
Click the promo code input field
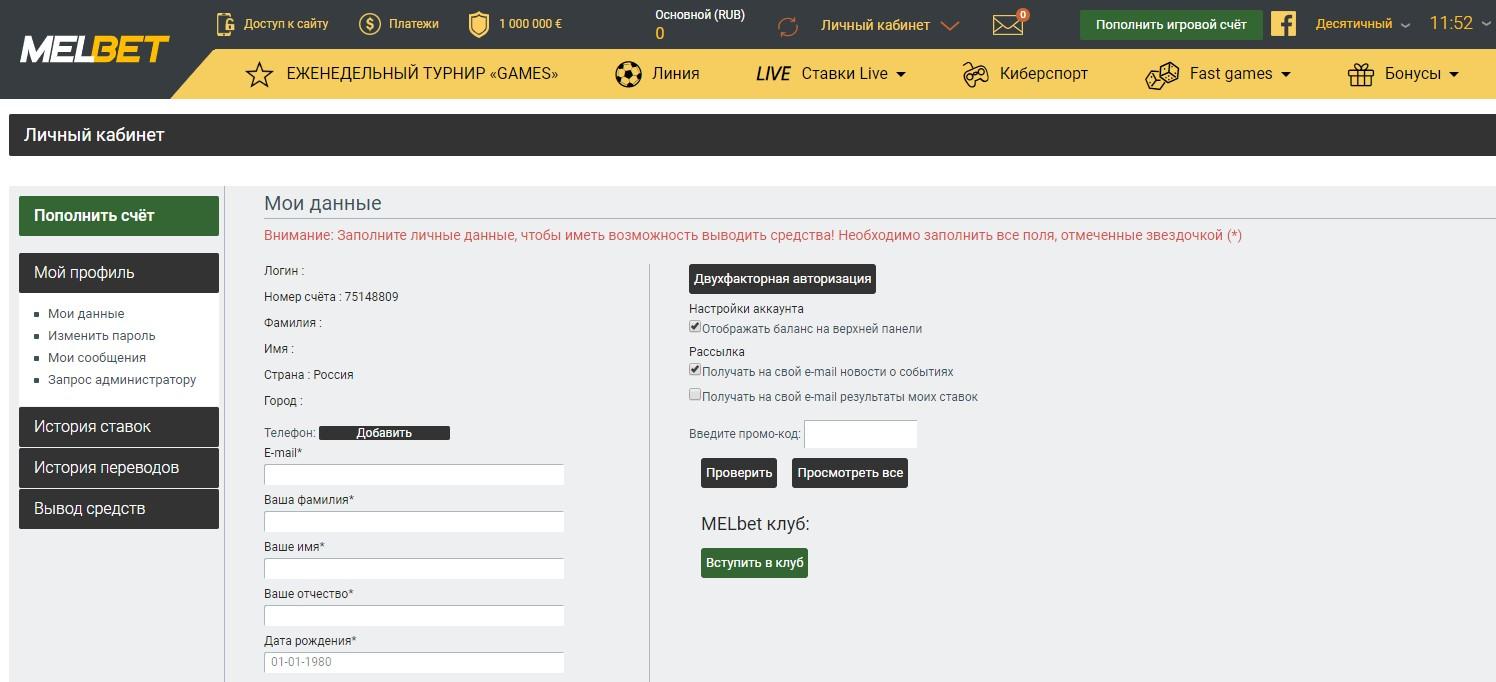[860, 434]
